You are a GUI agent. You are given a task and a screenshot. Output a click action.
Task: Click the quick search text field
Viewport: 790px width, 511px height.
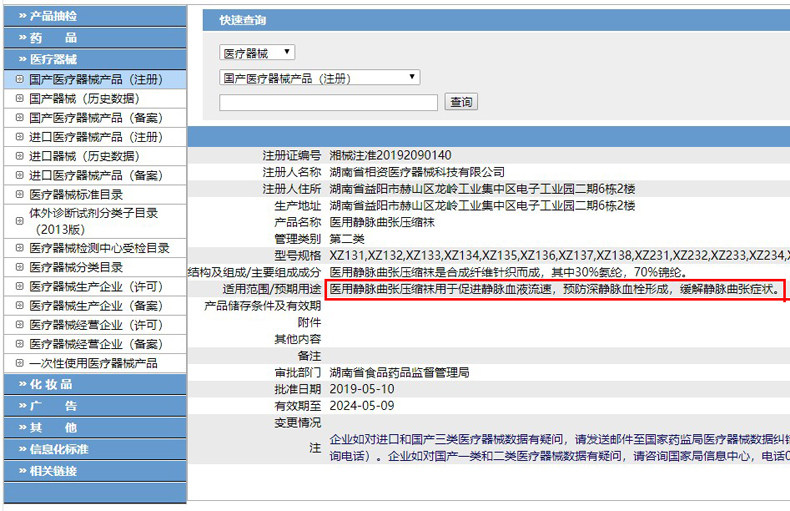[328, 102]
